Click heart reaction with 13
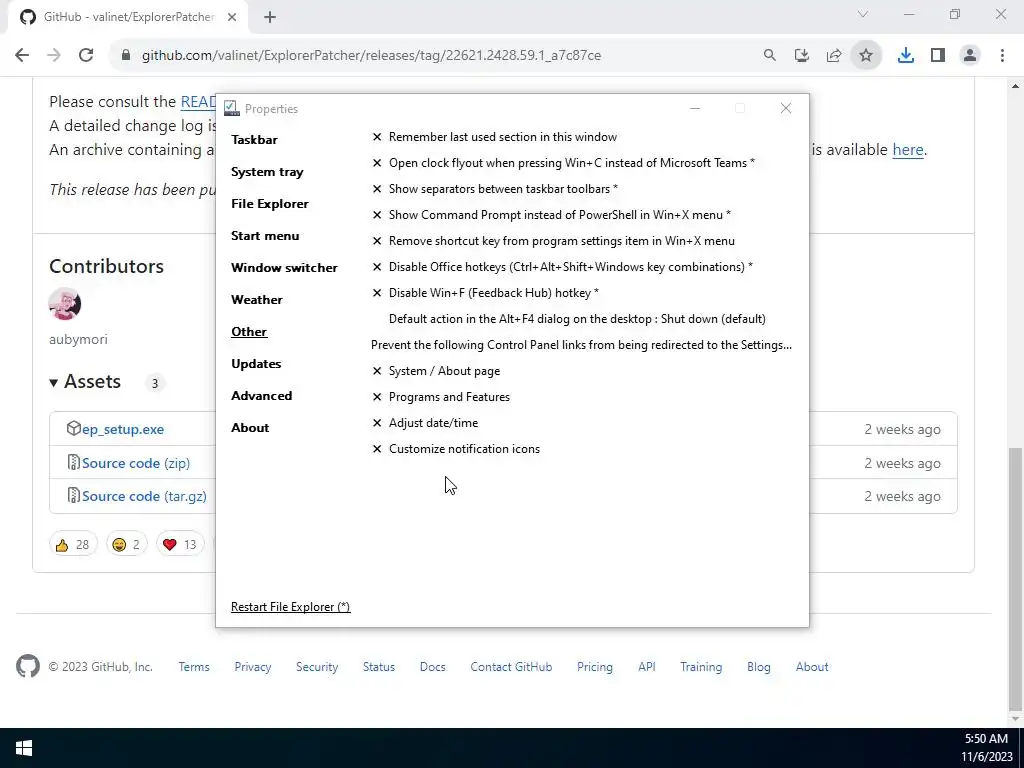Screen dimensions: 1024x768 [x=180, y=544]
